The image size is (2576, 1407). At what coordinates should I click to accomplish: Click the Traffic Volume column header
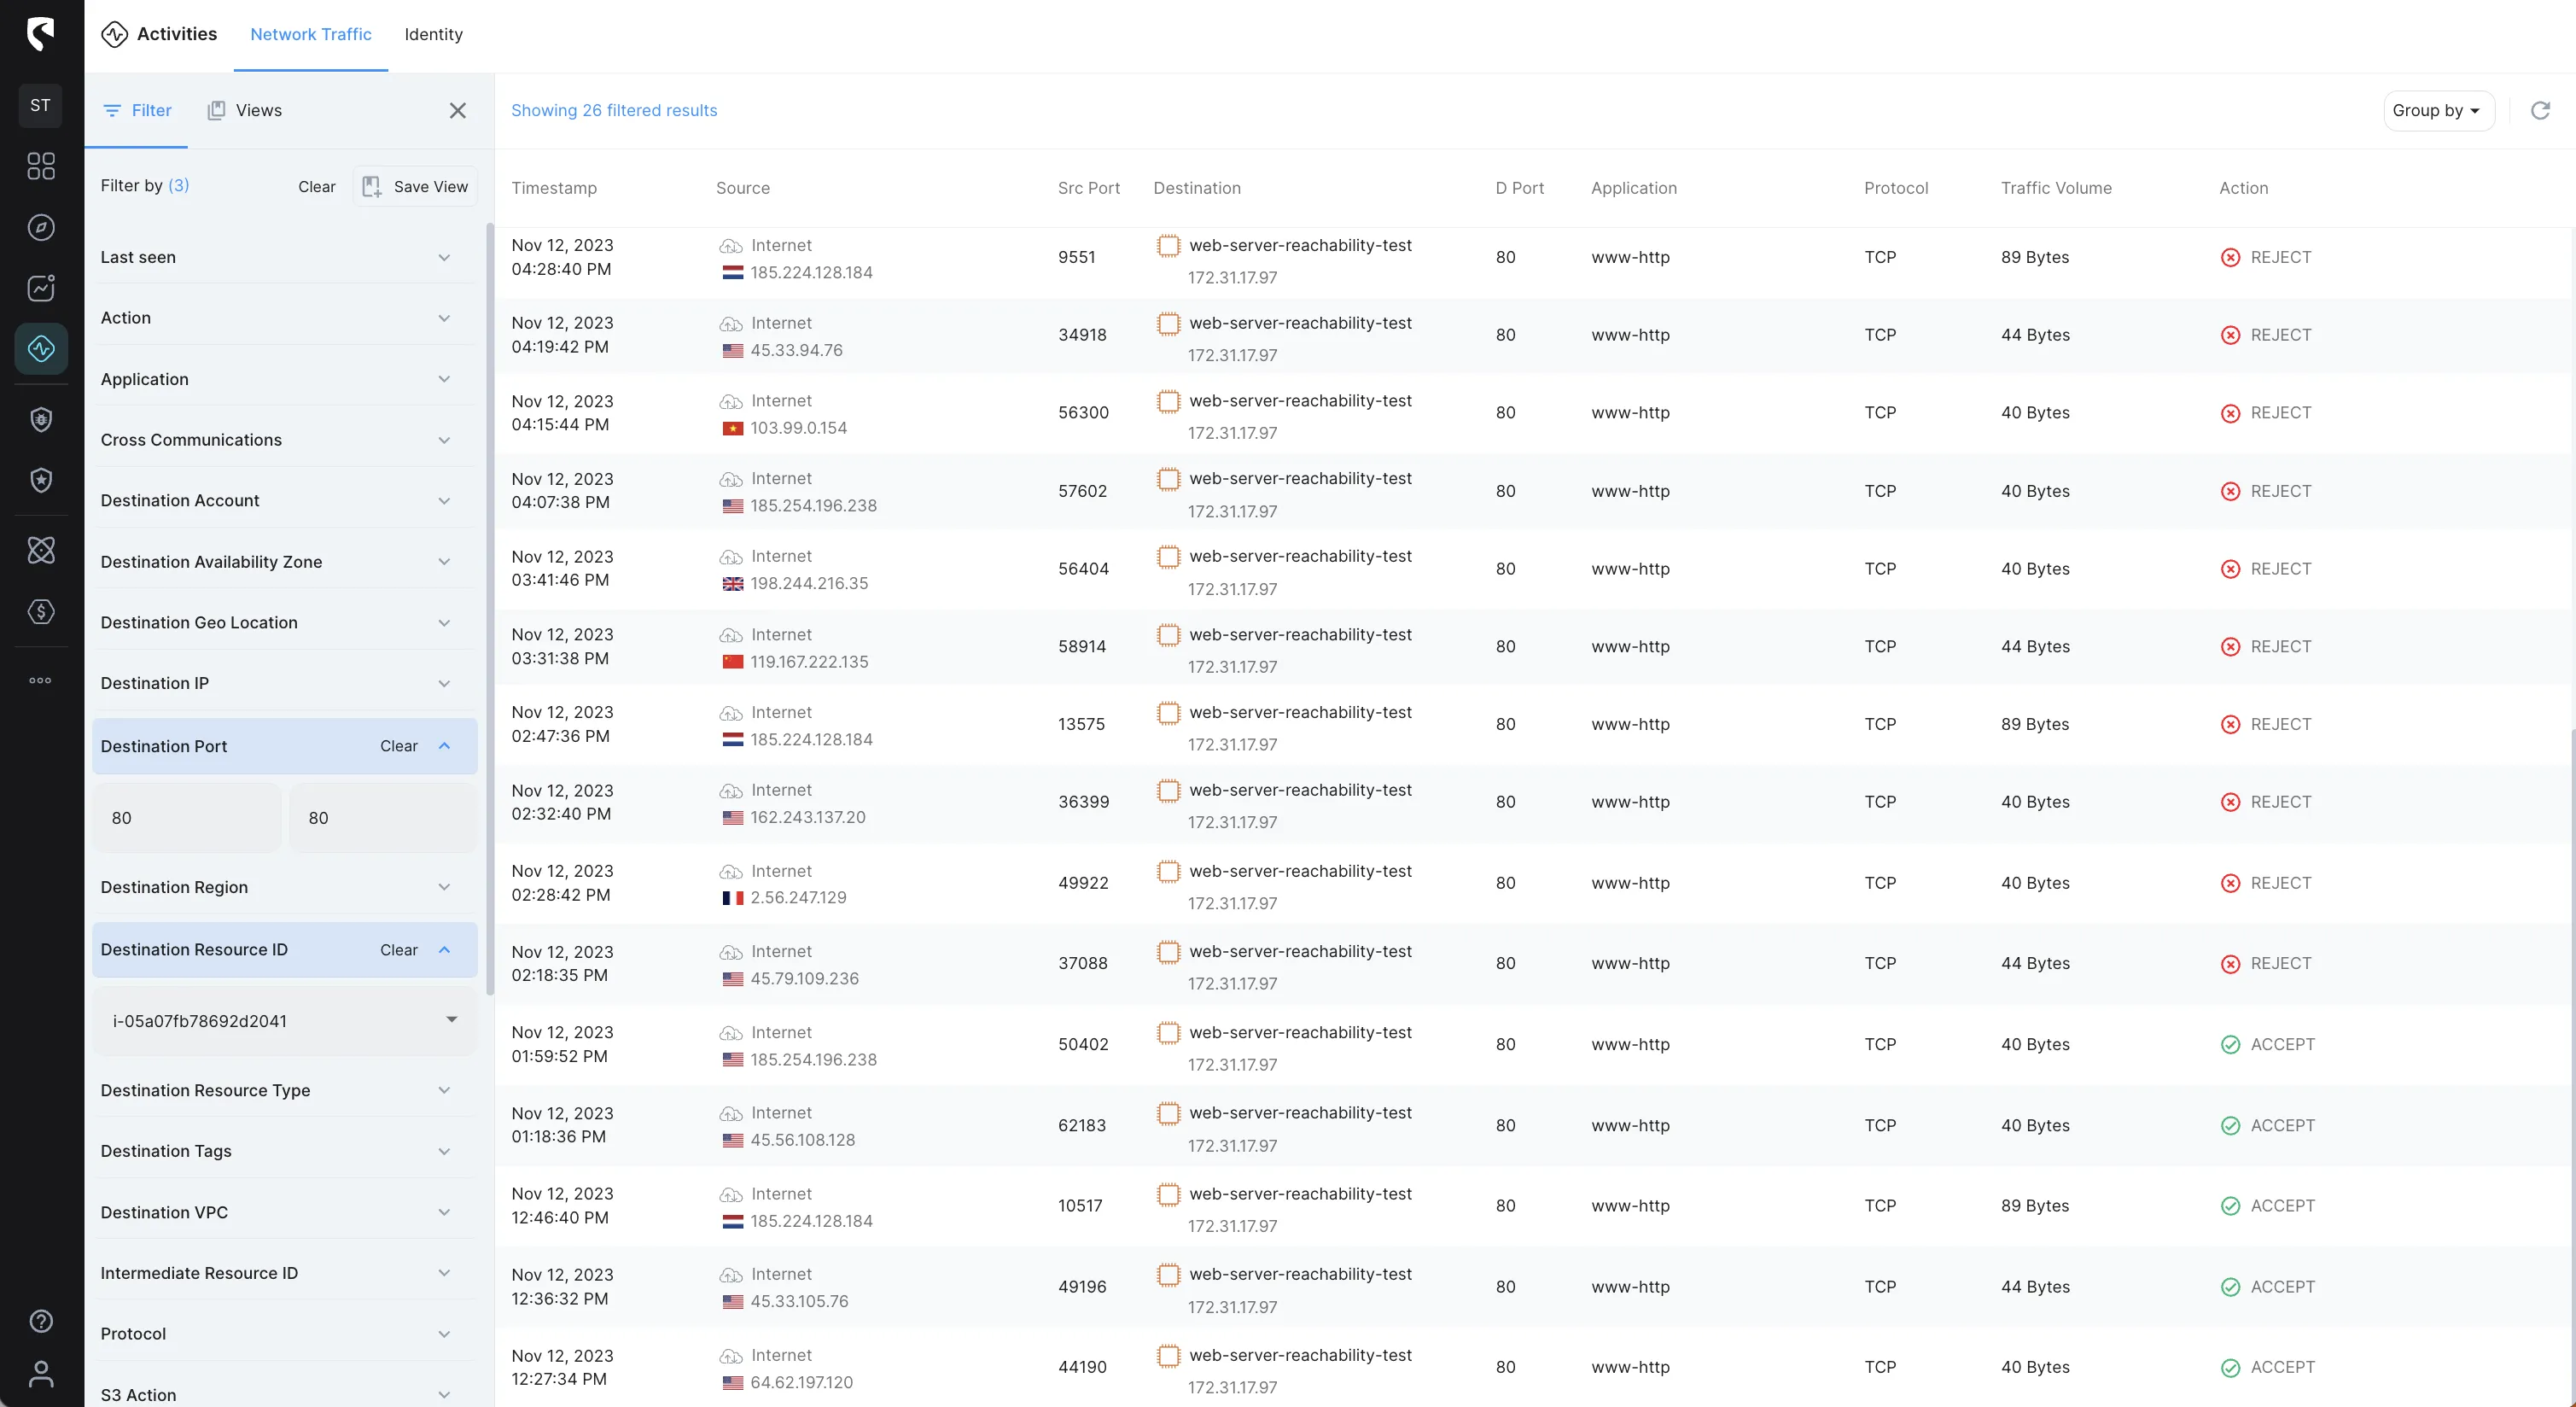2056,188
